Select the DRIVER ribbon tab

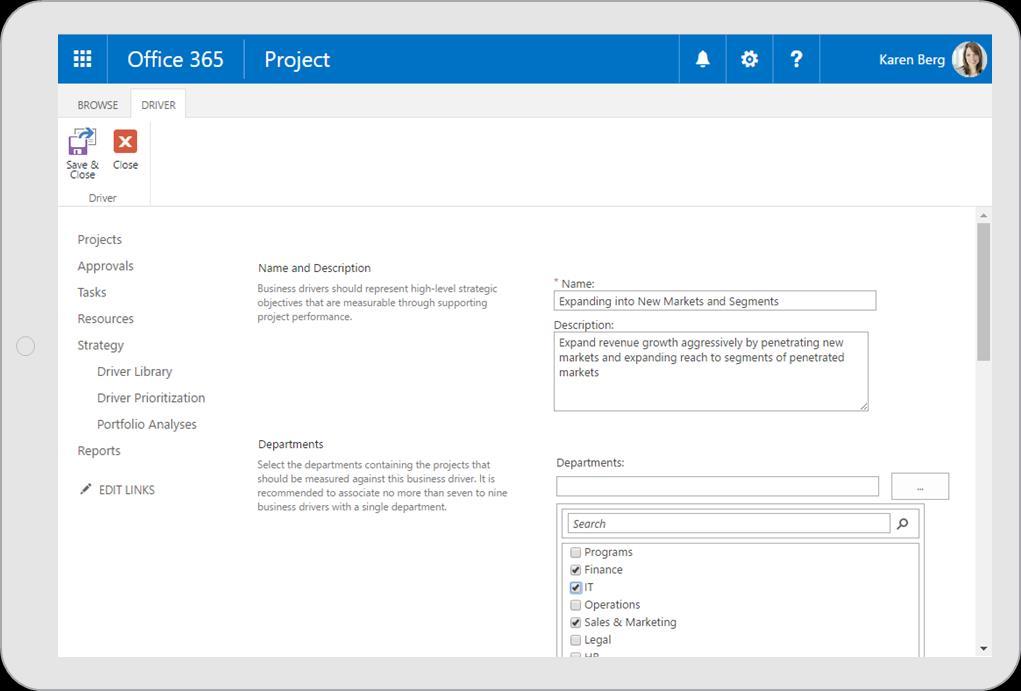158,105
